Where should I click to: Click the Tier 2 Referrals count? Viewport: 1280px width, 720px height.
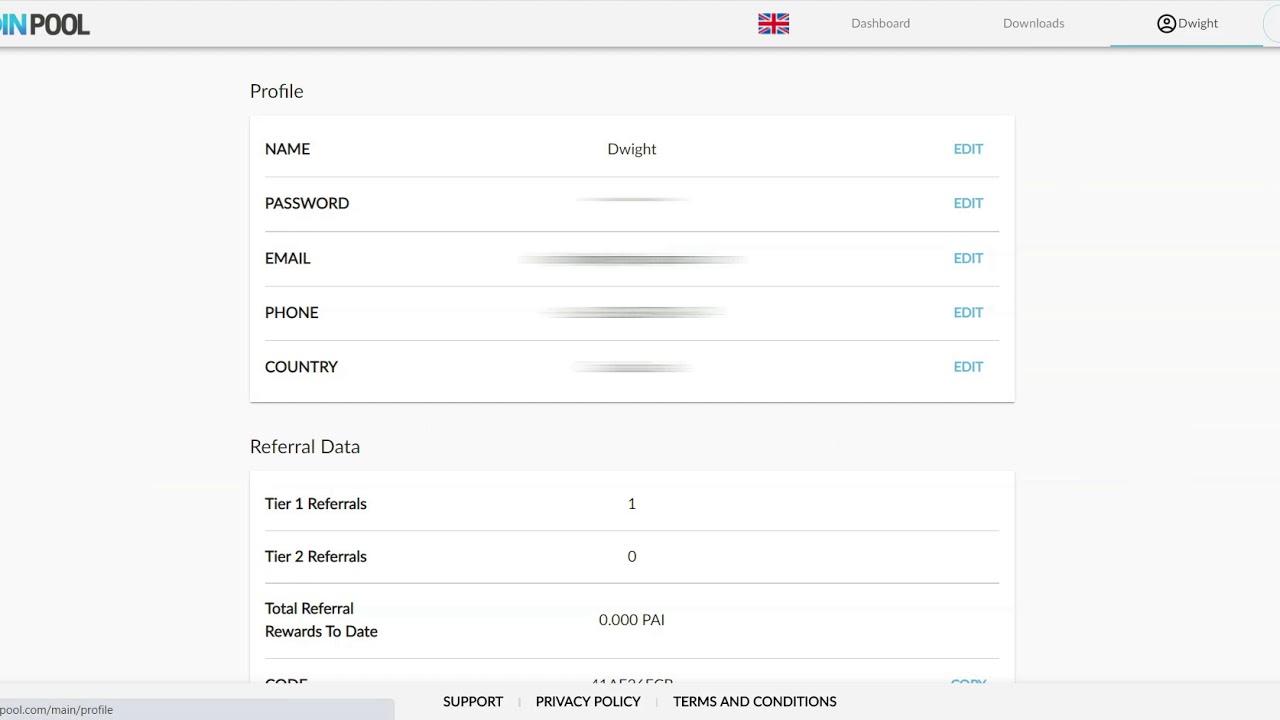(x=631, y=557)
